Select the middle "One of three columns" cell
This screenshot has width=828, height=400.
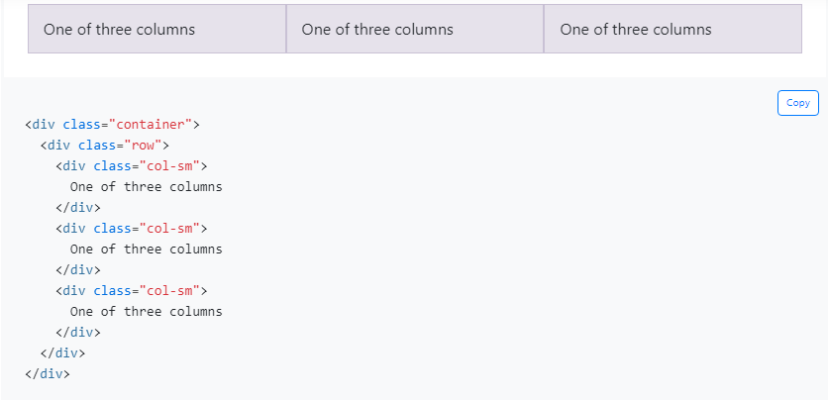[x=415, y=29]
